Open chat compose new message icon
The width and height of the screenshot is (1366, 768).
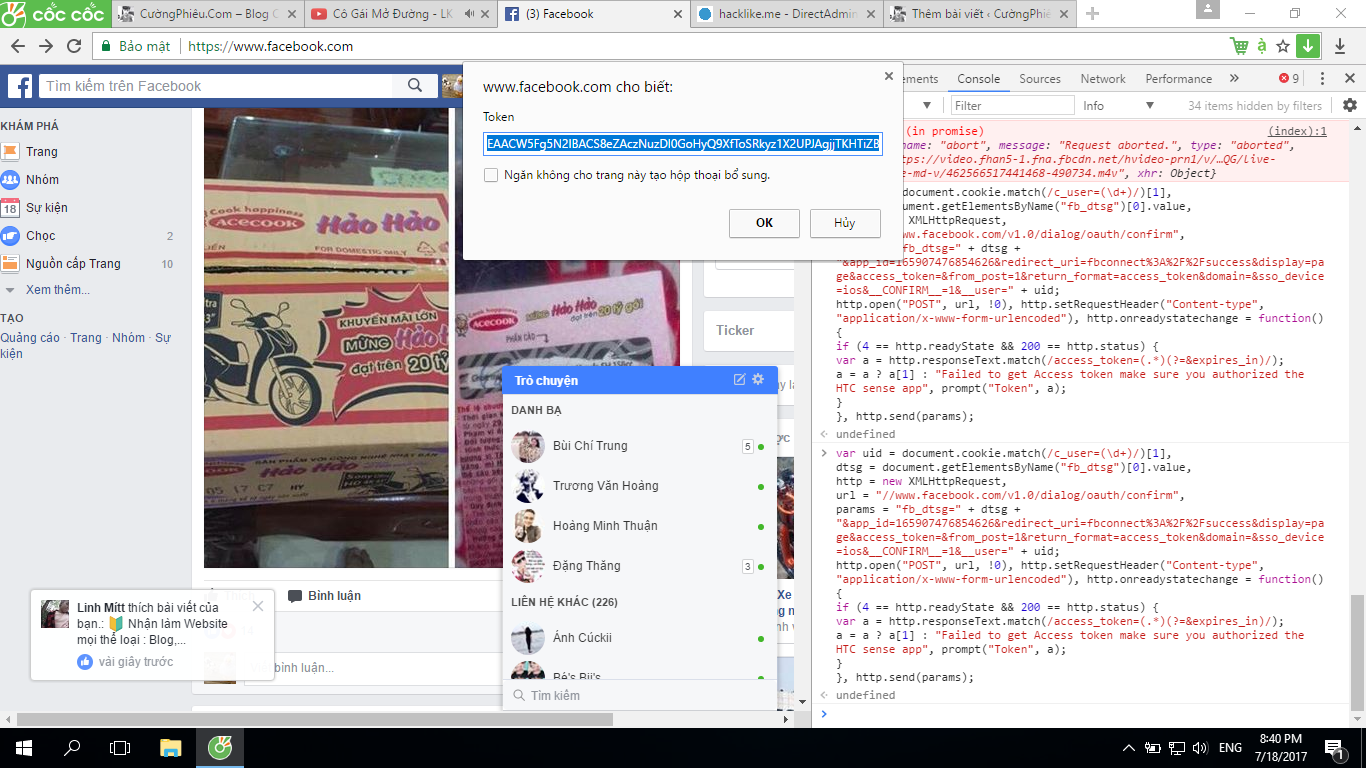tap(740, 380)
